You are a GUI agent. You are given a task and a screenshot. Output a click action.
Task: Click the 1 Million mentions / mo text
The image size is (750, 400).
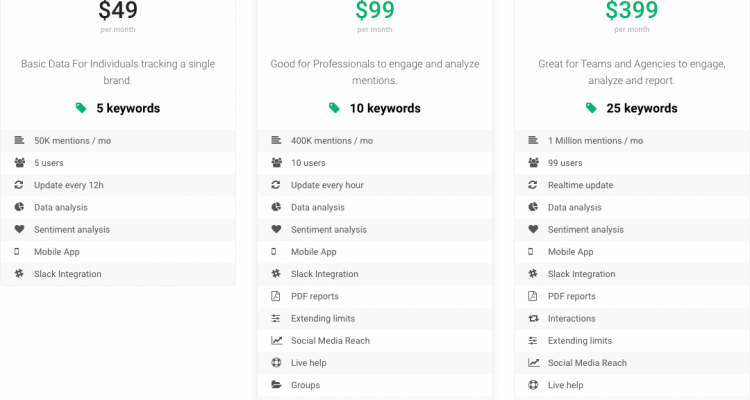[595, 141]
